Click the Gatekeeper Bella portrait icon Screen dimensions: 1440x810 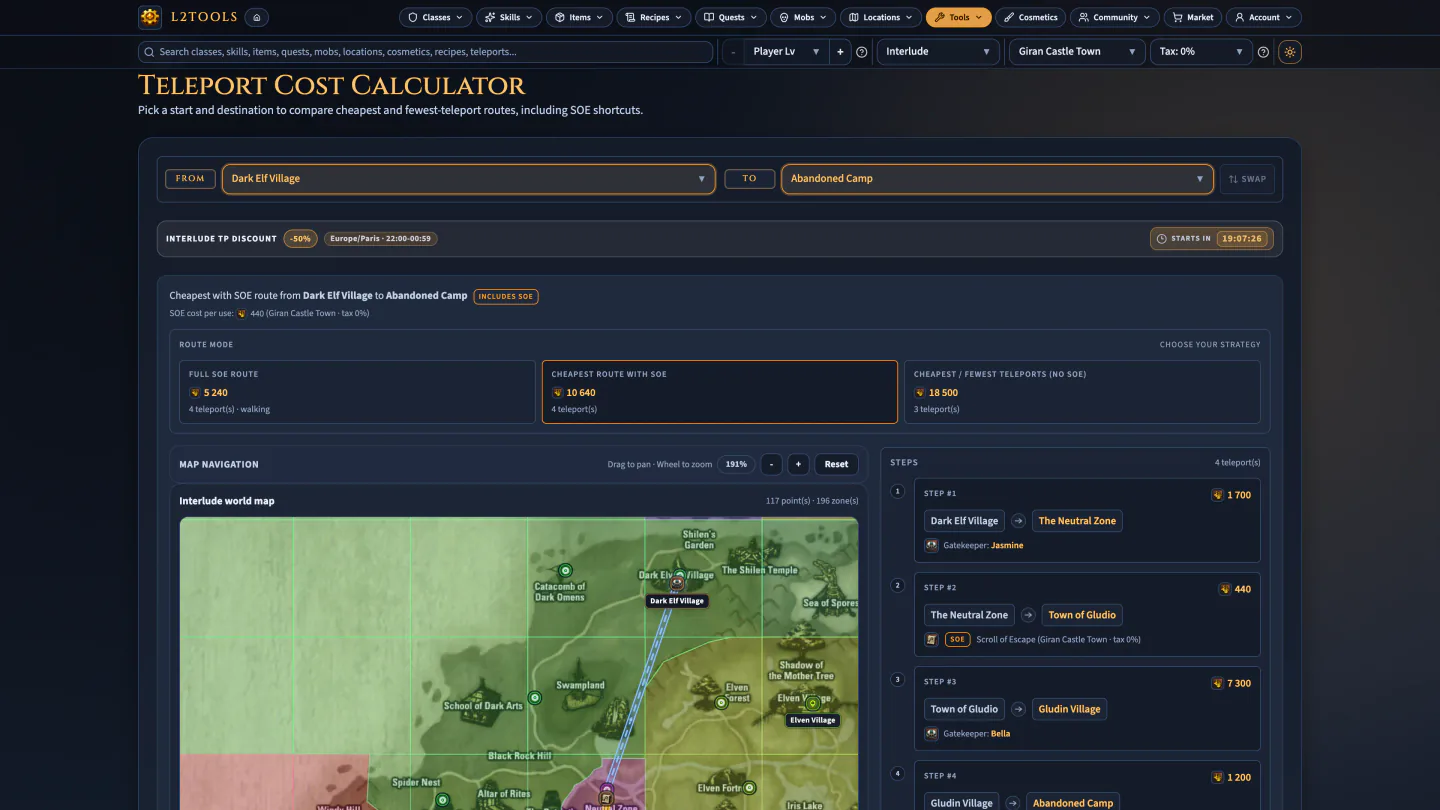coord(932,734)
